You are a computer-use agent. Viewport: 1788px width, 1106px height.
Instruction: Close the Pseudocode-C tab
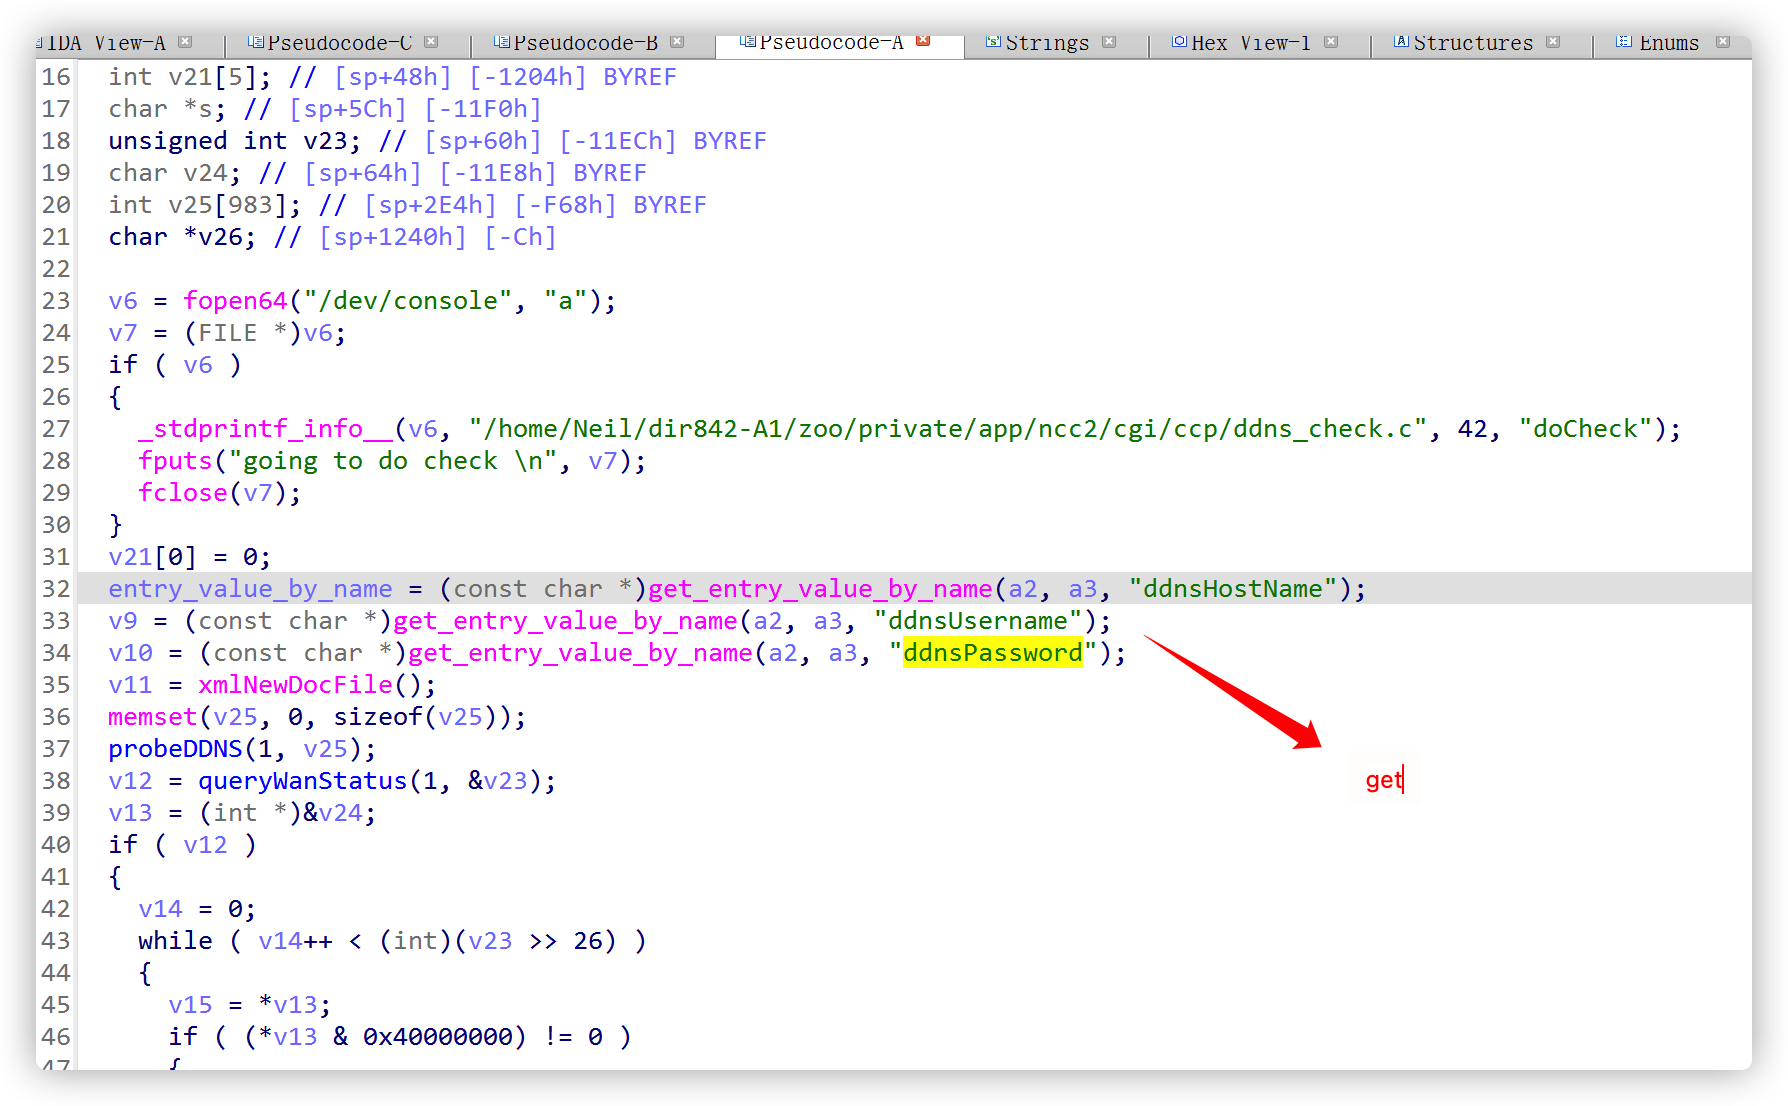(431, 42)
